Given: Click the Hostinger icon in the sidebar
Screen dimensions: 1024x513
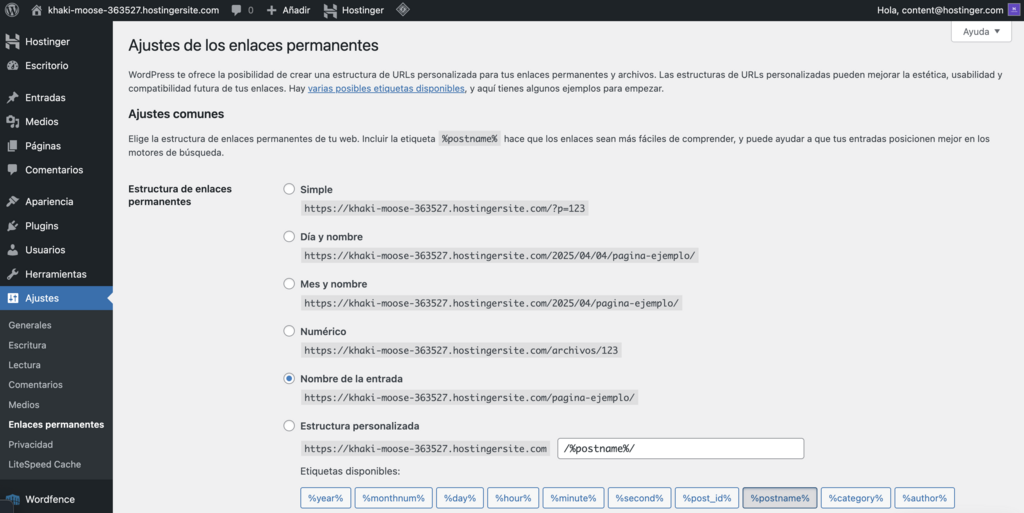Looking at the screenshot, I should [12, 42].
